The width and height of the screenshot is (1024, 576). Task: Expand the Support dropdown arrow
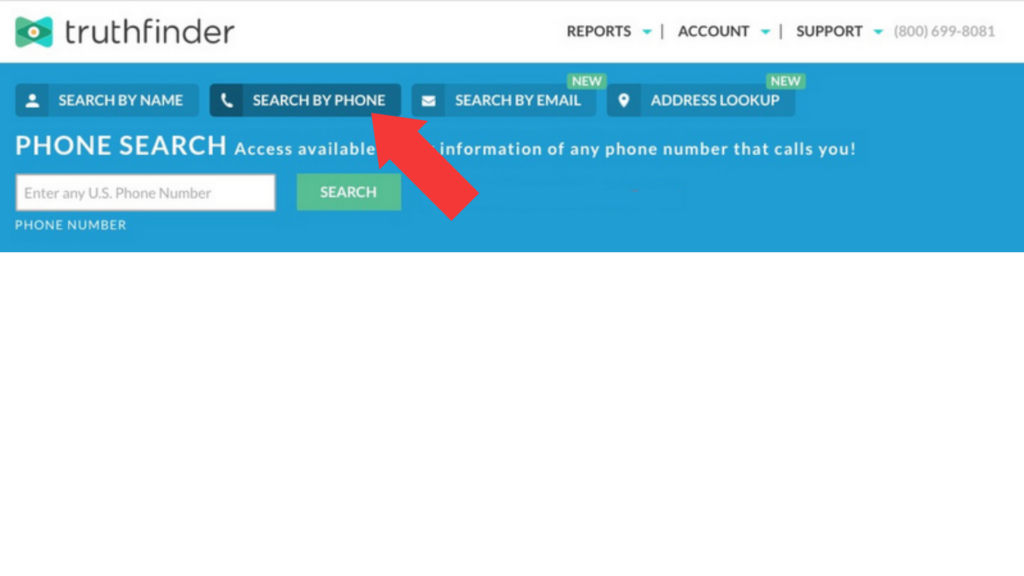coord(878,31)
